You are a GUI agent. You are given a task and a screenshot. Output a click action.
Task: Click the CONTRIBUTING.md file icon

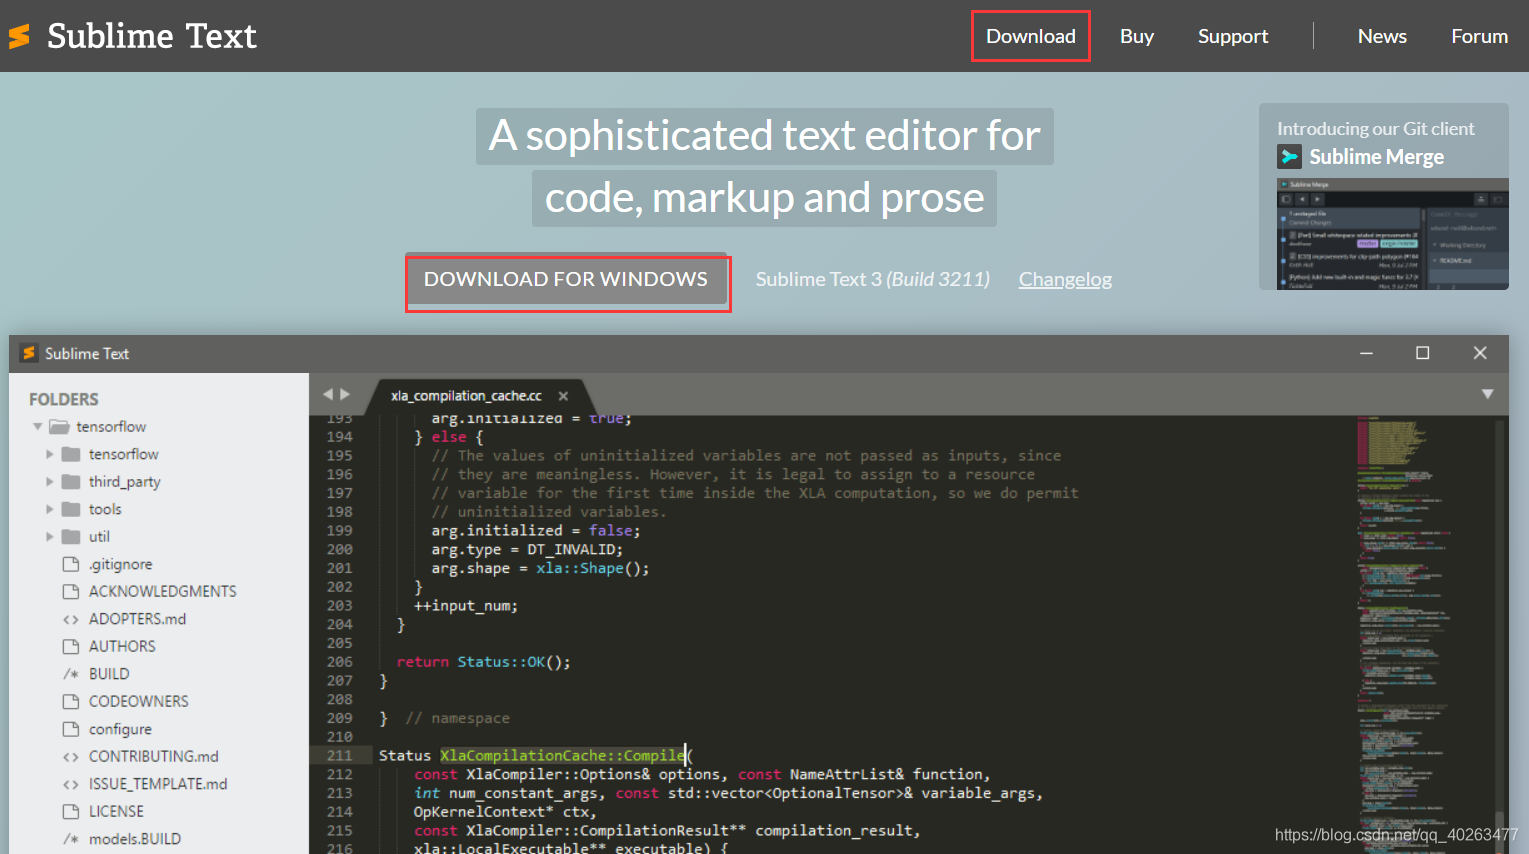tap(71, 757)
